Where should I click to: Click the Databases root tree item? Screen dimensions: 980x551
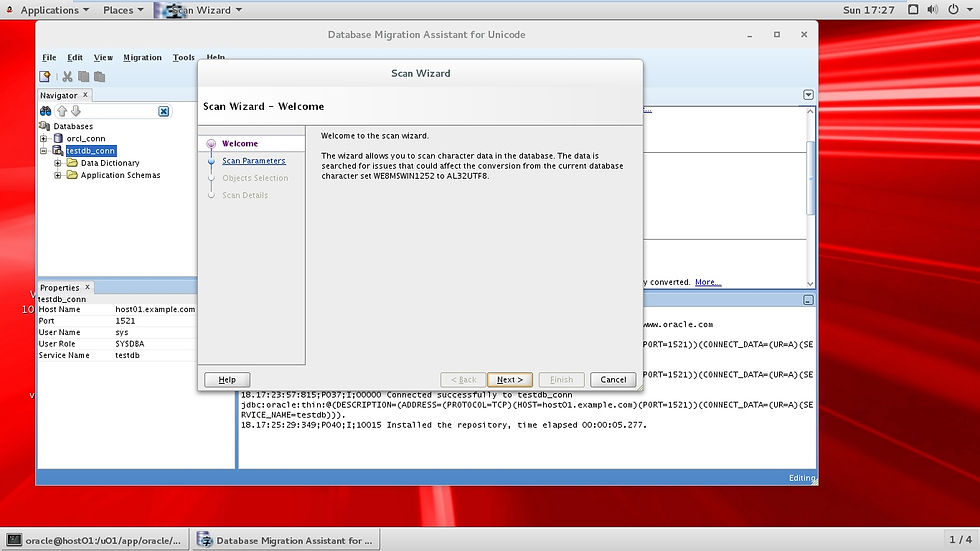pyautogui.click(x=73, y=126)
